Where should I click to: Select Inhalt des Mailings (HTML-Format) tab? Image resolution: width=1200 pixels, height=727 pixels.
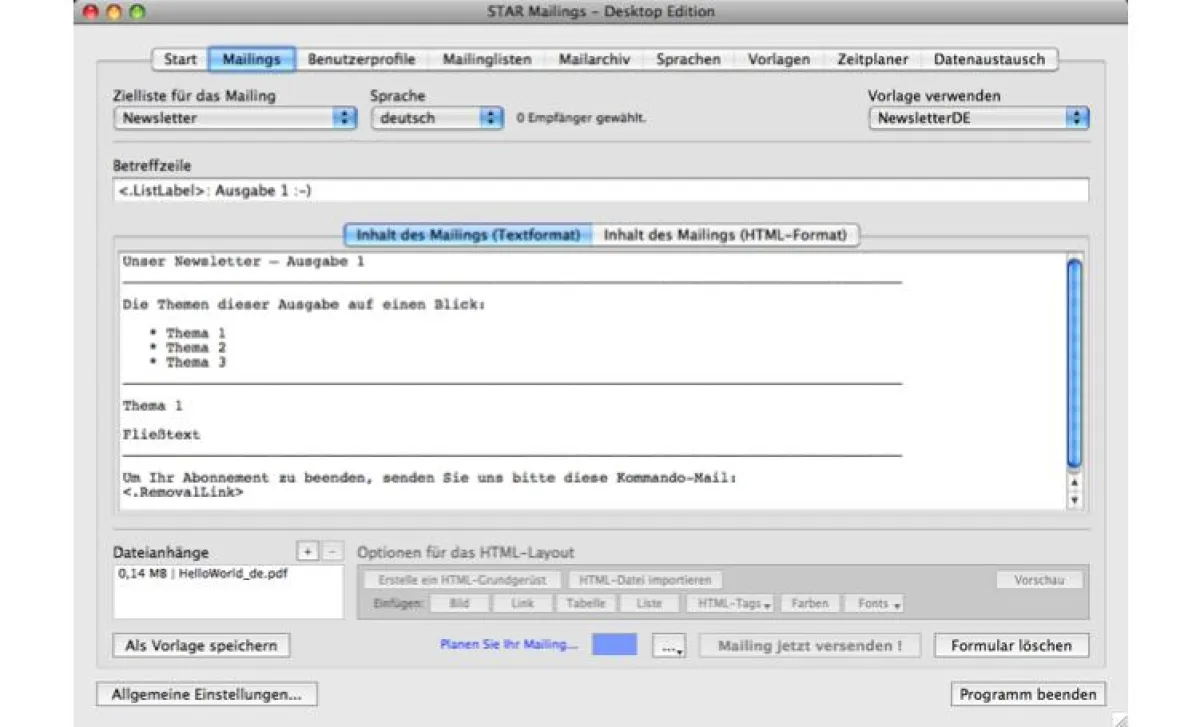point(725,235)
